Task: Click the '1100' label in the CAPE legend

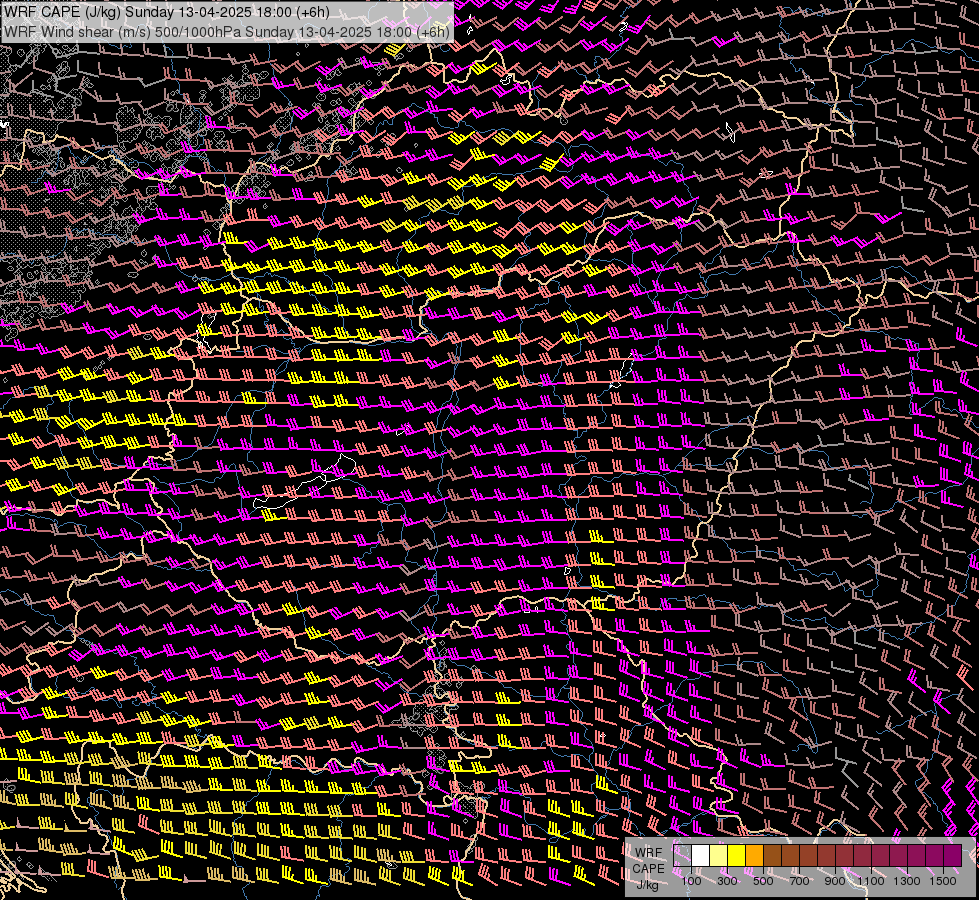Action: pyautogui.click(x=870, y=881)
